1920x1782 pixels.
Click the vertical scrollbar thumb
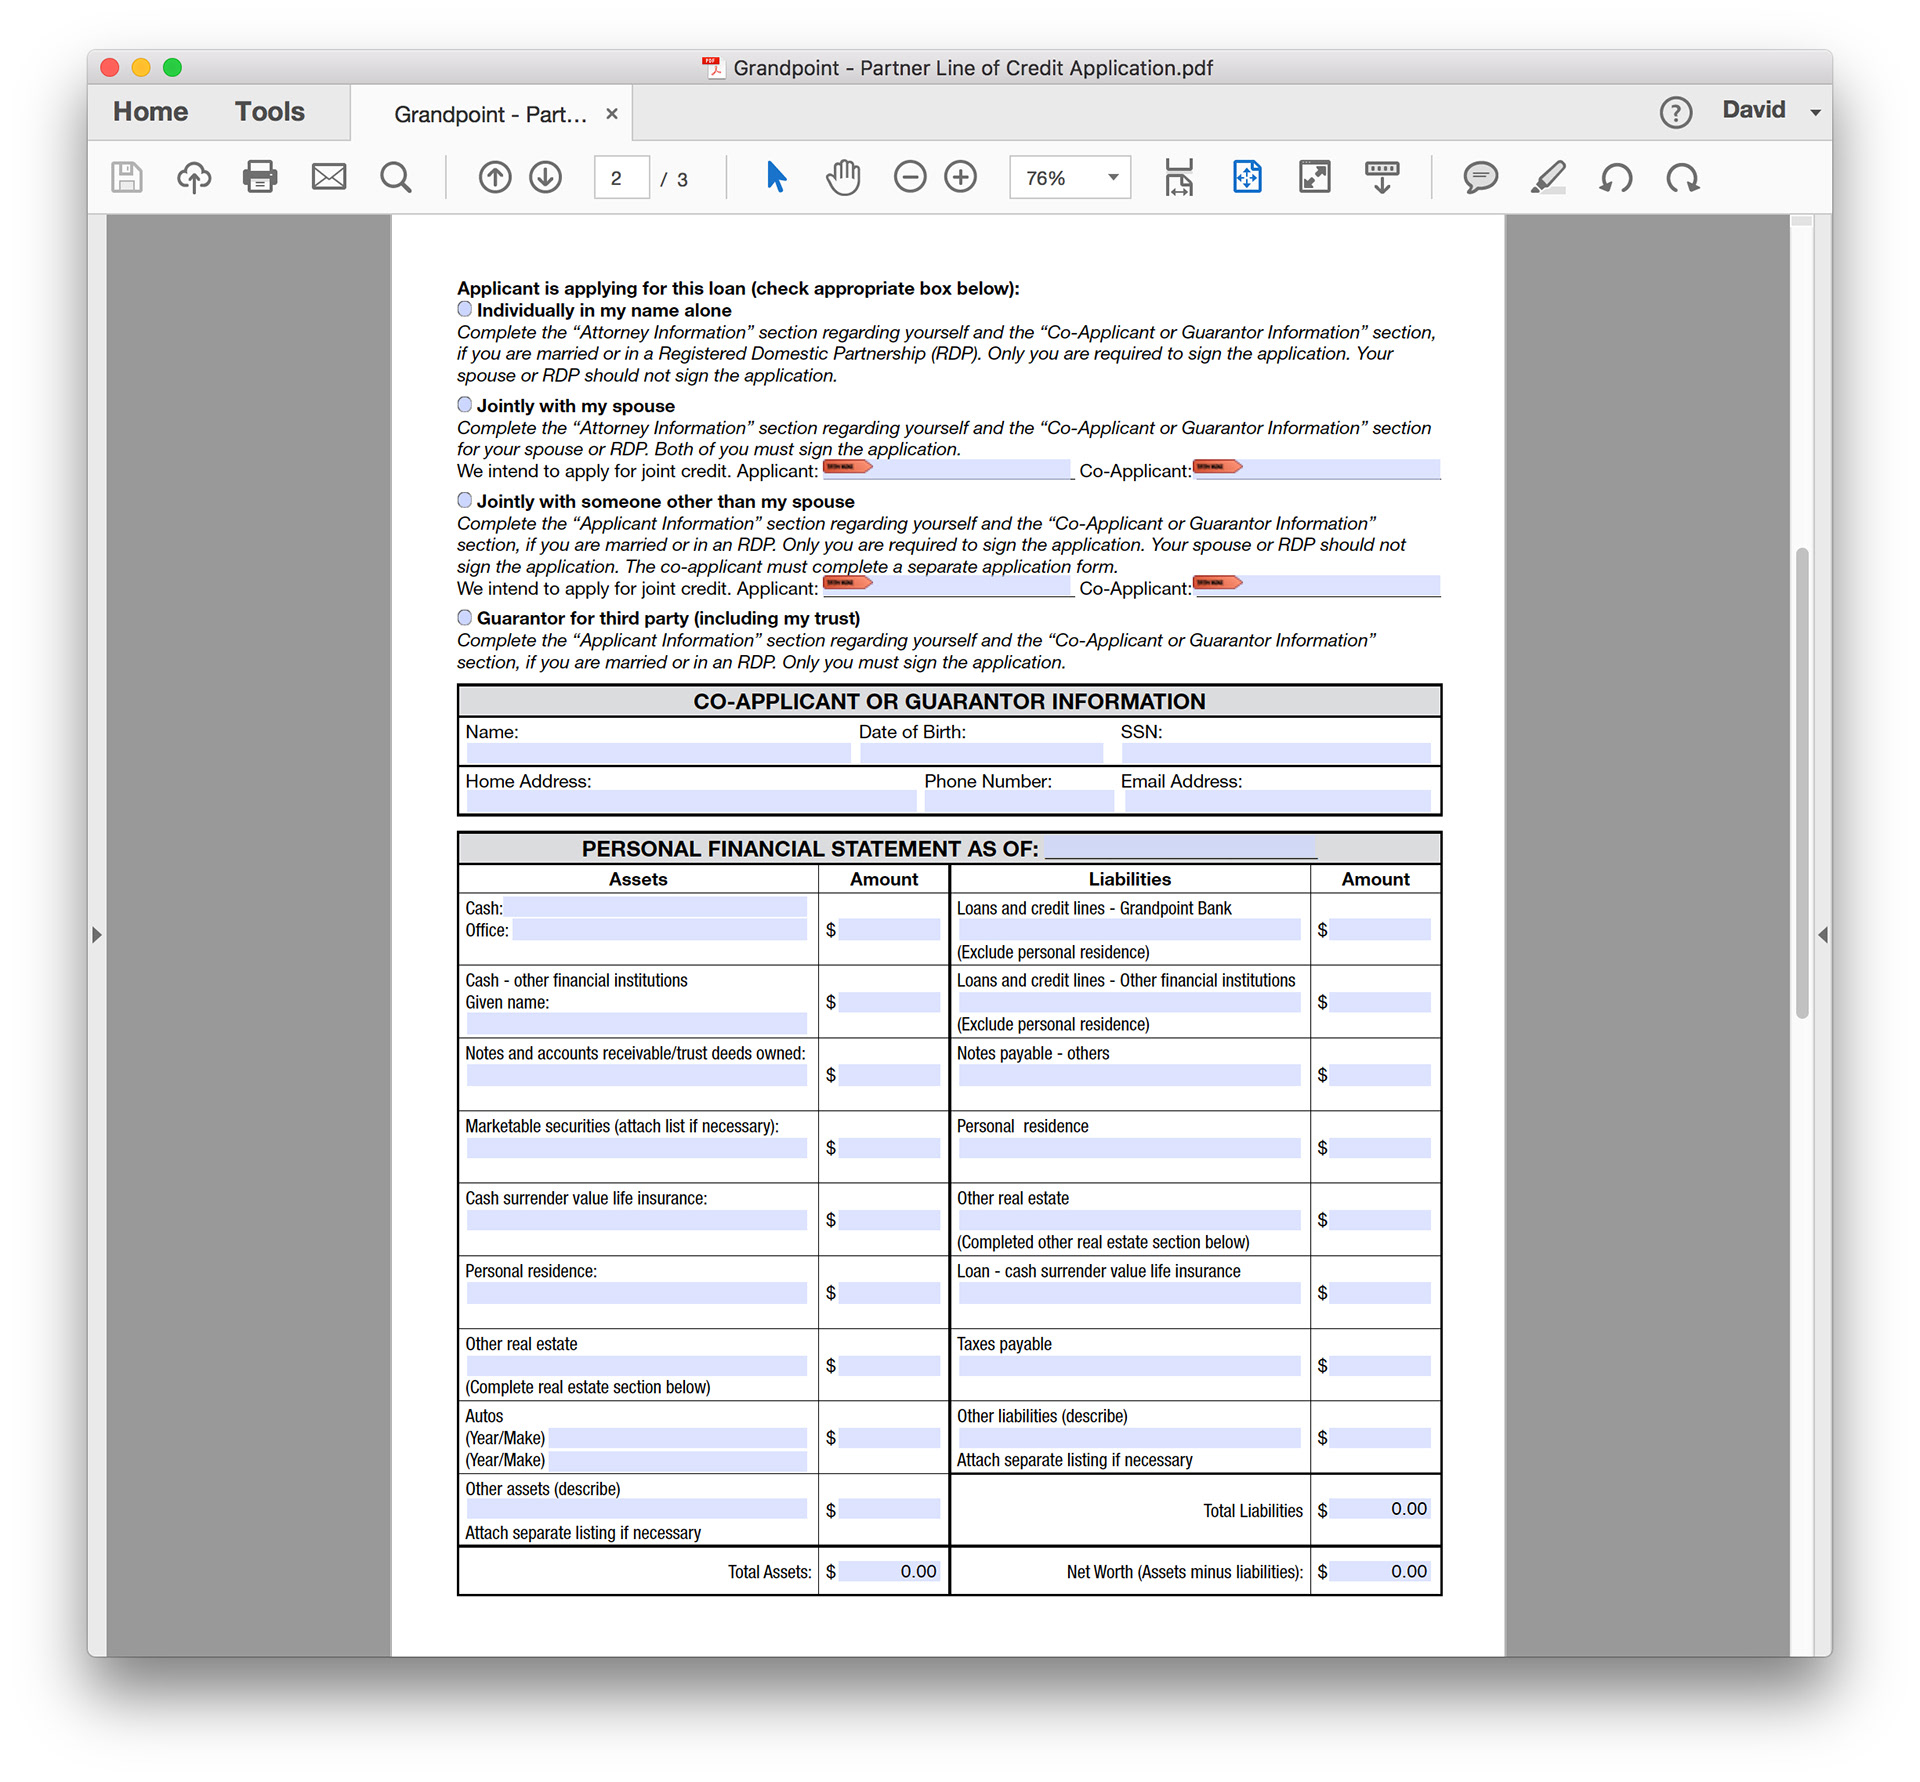click(1802, 783)
